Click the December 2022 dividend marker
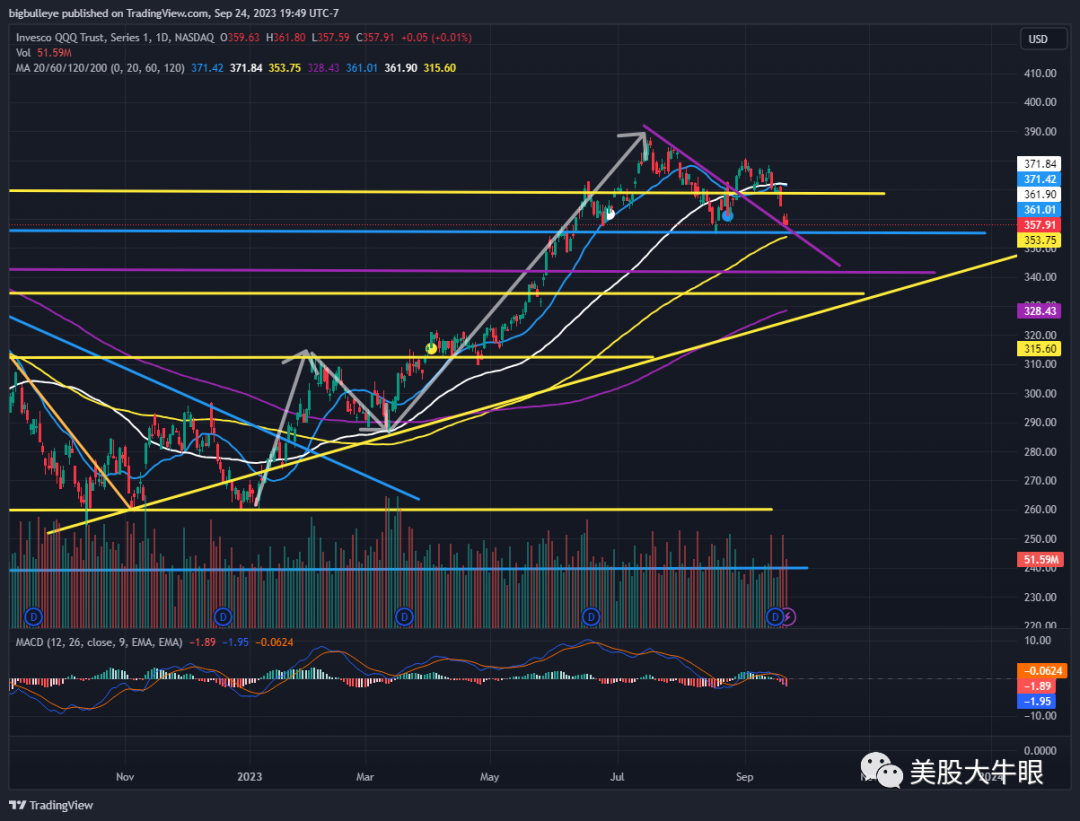1080x821 pixels. coord(222,616)
